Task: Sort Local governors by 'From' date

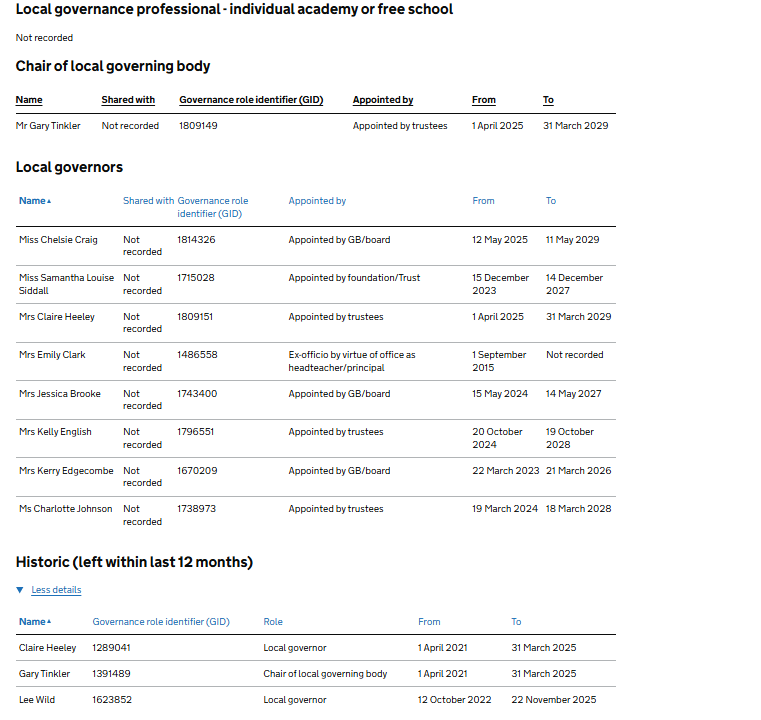Action: [x=483, y=201]
